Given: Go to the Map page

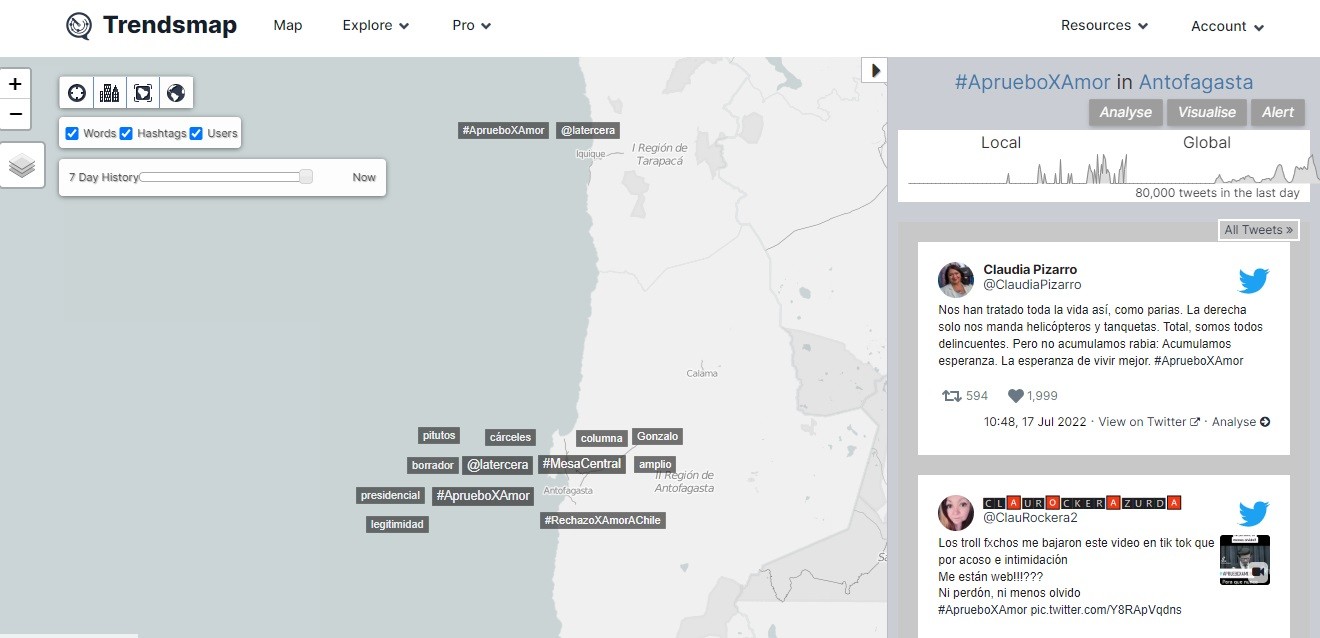Looking at the screenshot, I should 288,26.
